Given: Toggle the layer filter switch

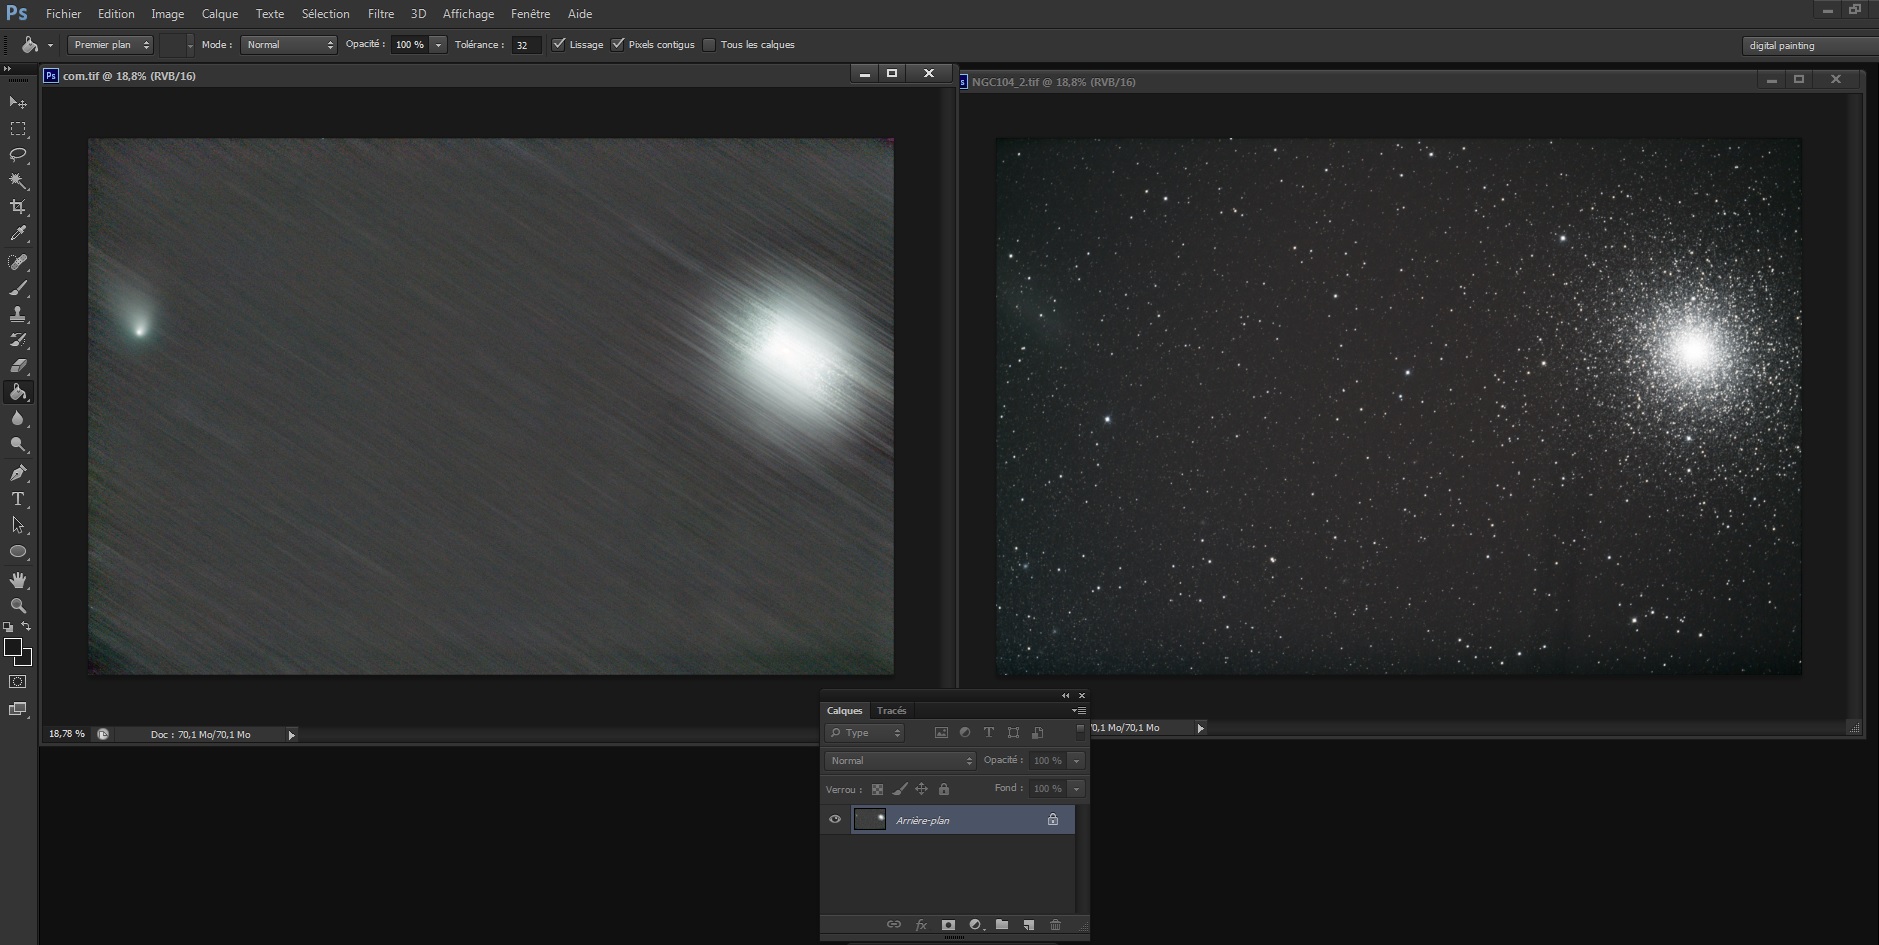Looking at the screenshot, I should click(1080, 732).
